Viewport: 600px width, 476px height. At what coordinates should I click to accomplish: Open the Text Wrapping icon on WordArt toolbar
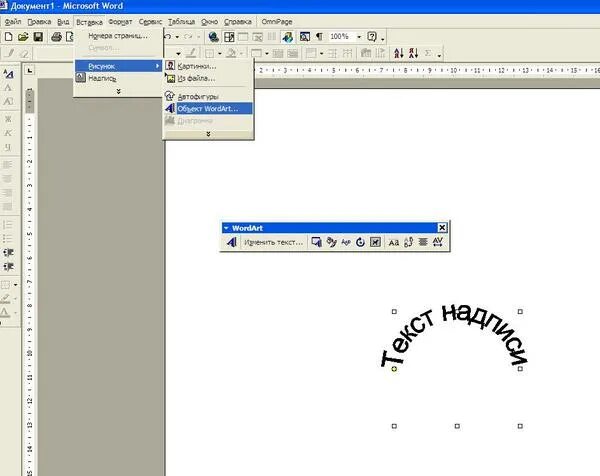375,242
